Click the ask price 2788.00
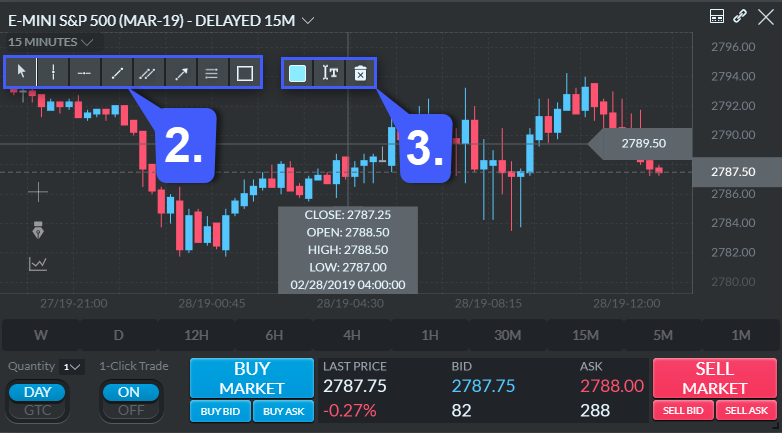Viewport: 782px width, 433px height. [612, 386]
